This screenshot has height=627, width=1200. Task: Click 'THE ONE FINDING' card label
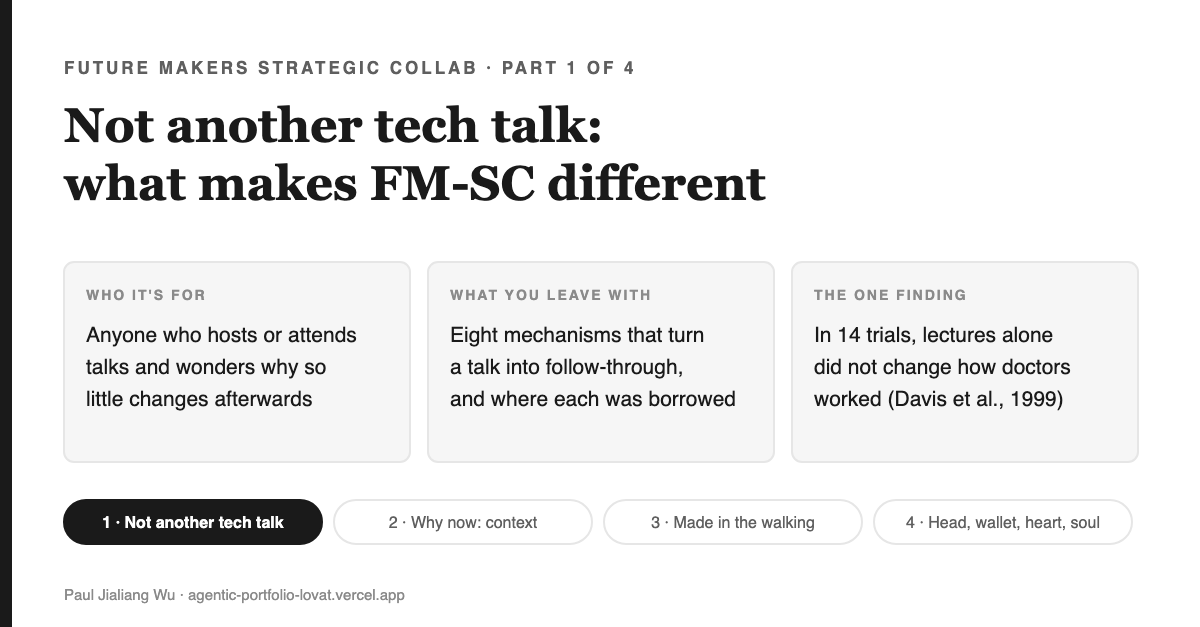pos(890,295)
